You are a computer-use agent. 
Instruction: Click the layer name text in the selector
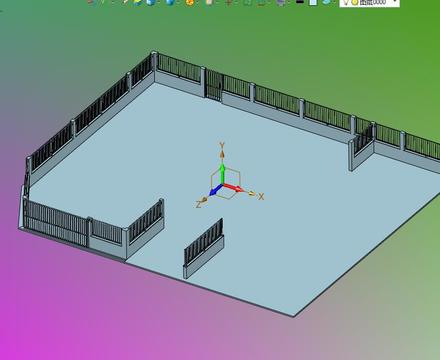coord(372,2)
